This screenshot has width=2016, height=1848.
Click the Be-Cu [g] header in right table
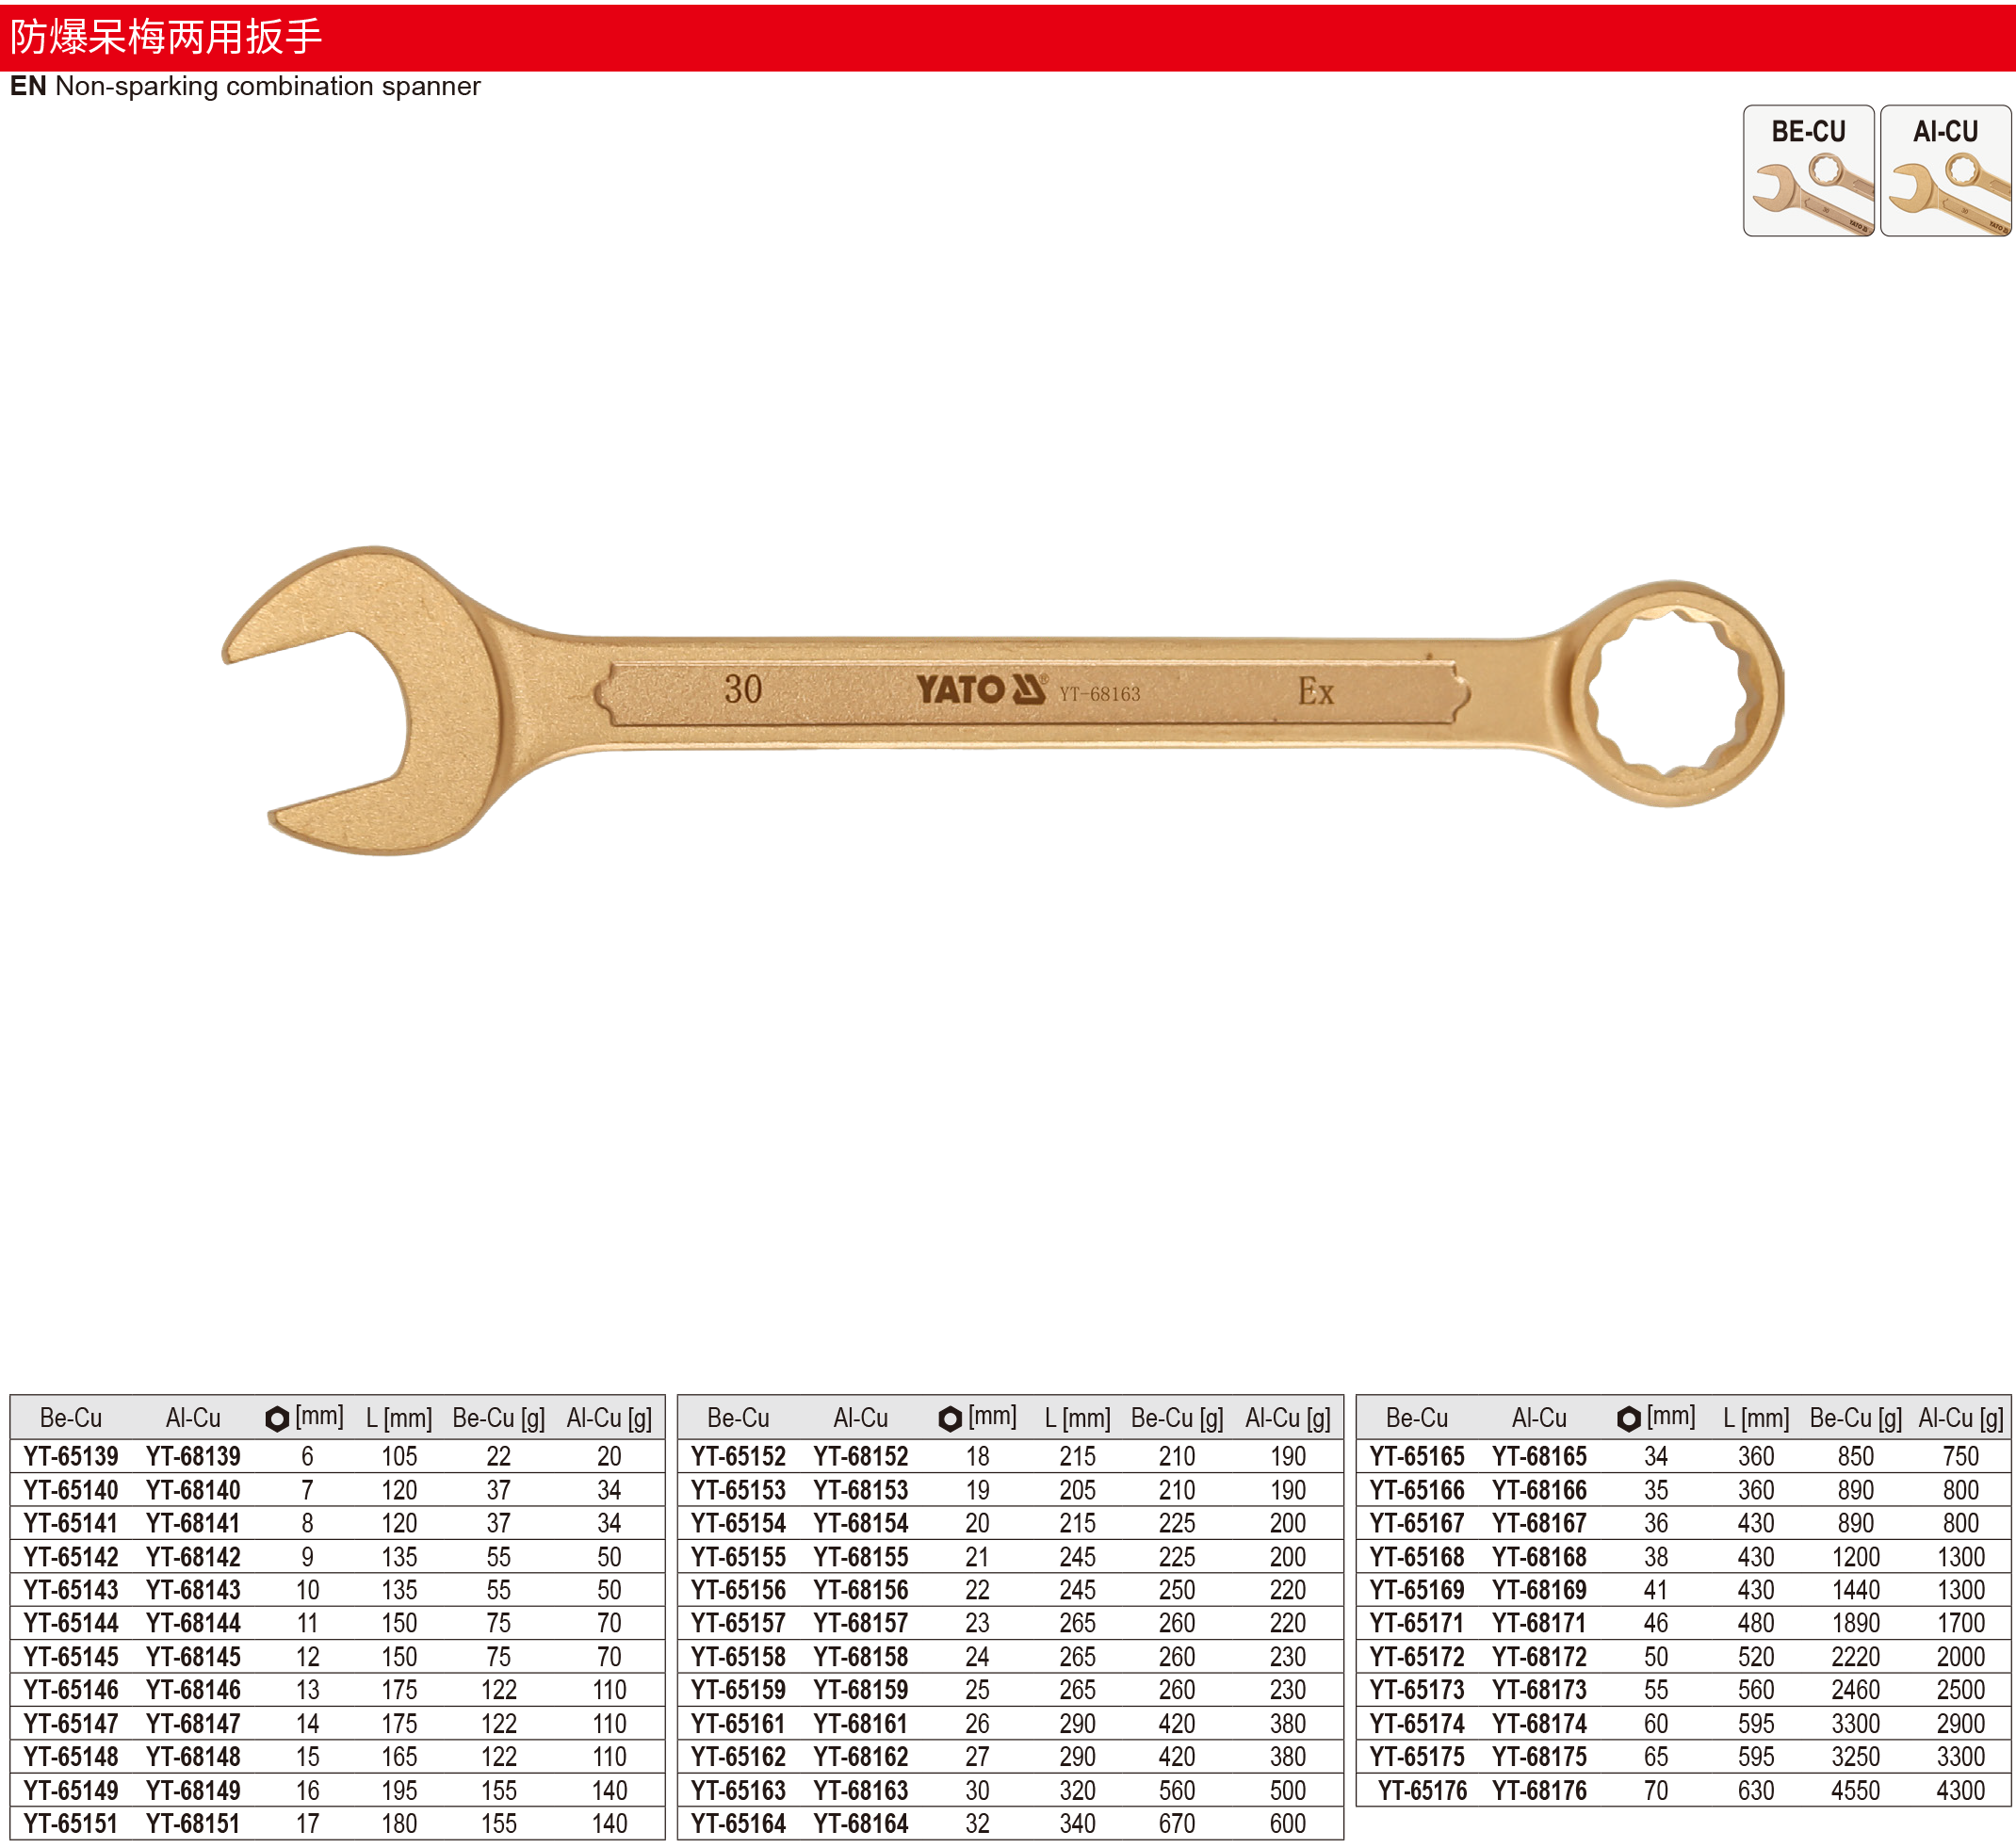[1855, 1418]
